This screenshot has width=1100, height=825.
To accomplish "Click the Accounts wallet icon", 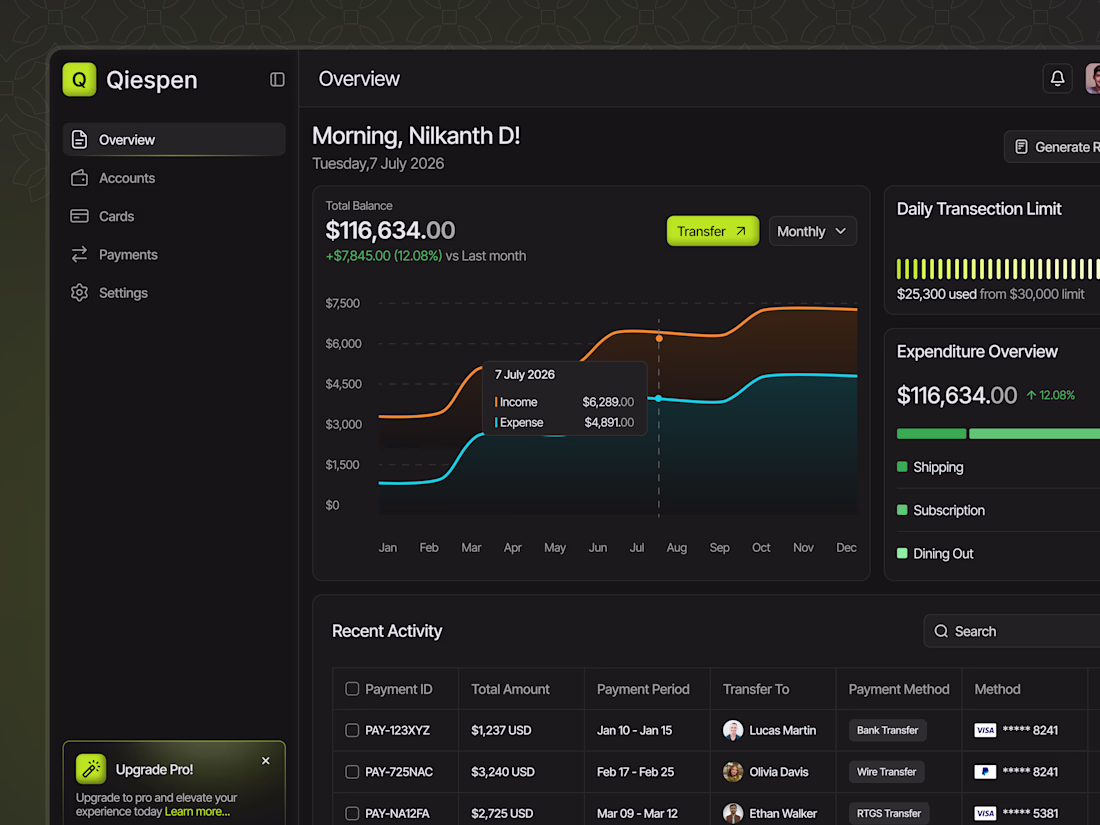I will (79, 178).
